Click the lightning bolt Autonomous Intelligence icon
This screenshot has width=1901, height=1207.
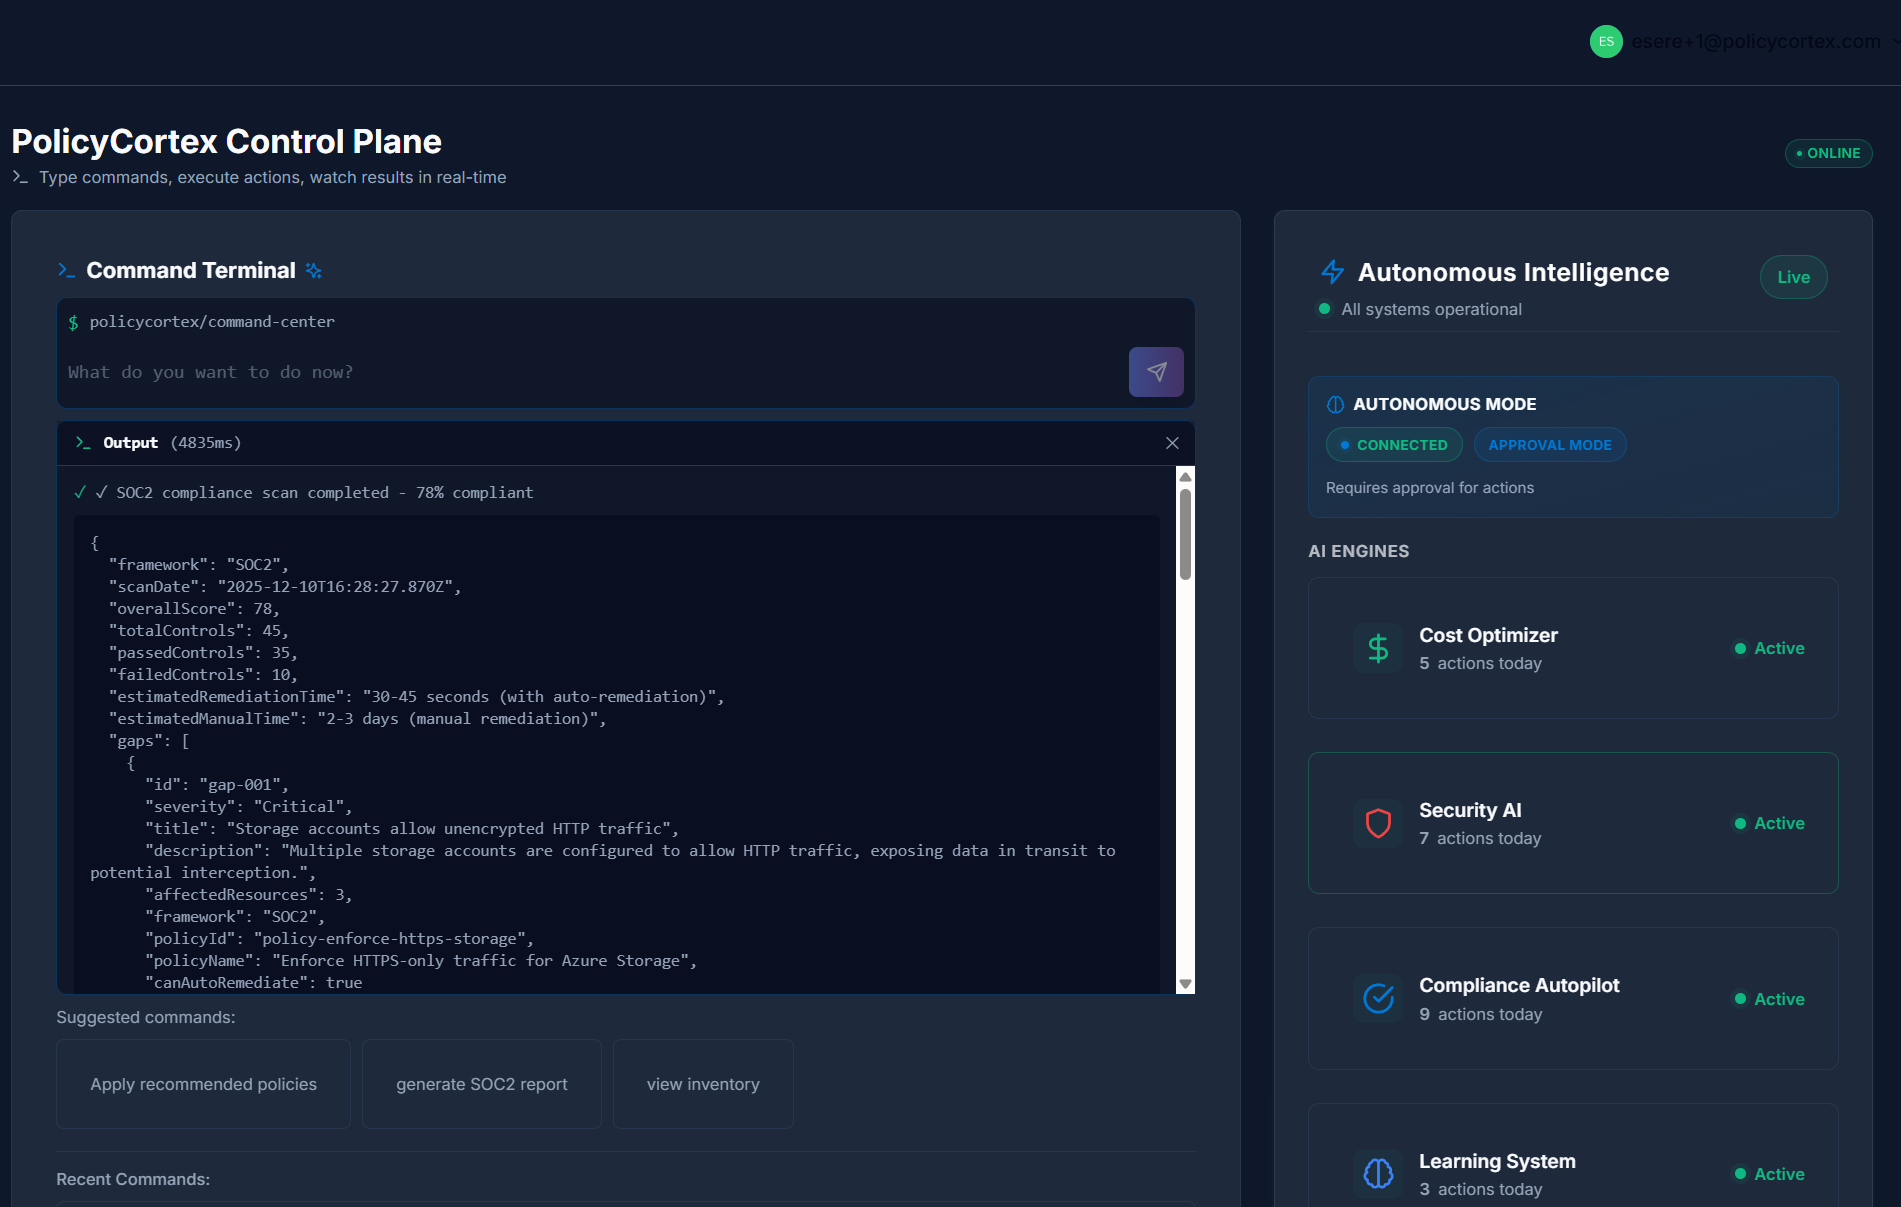(1332, 272)
